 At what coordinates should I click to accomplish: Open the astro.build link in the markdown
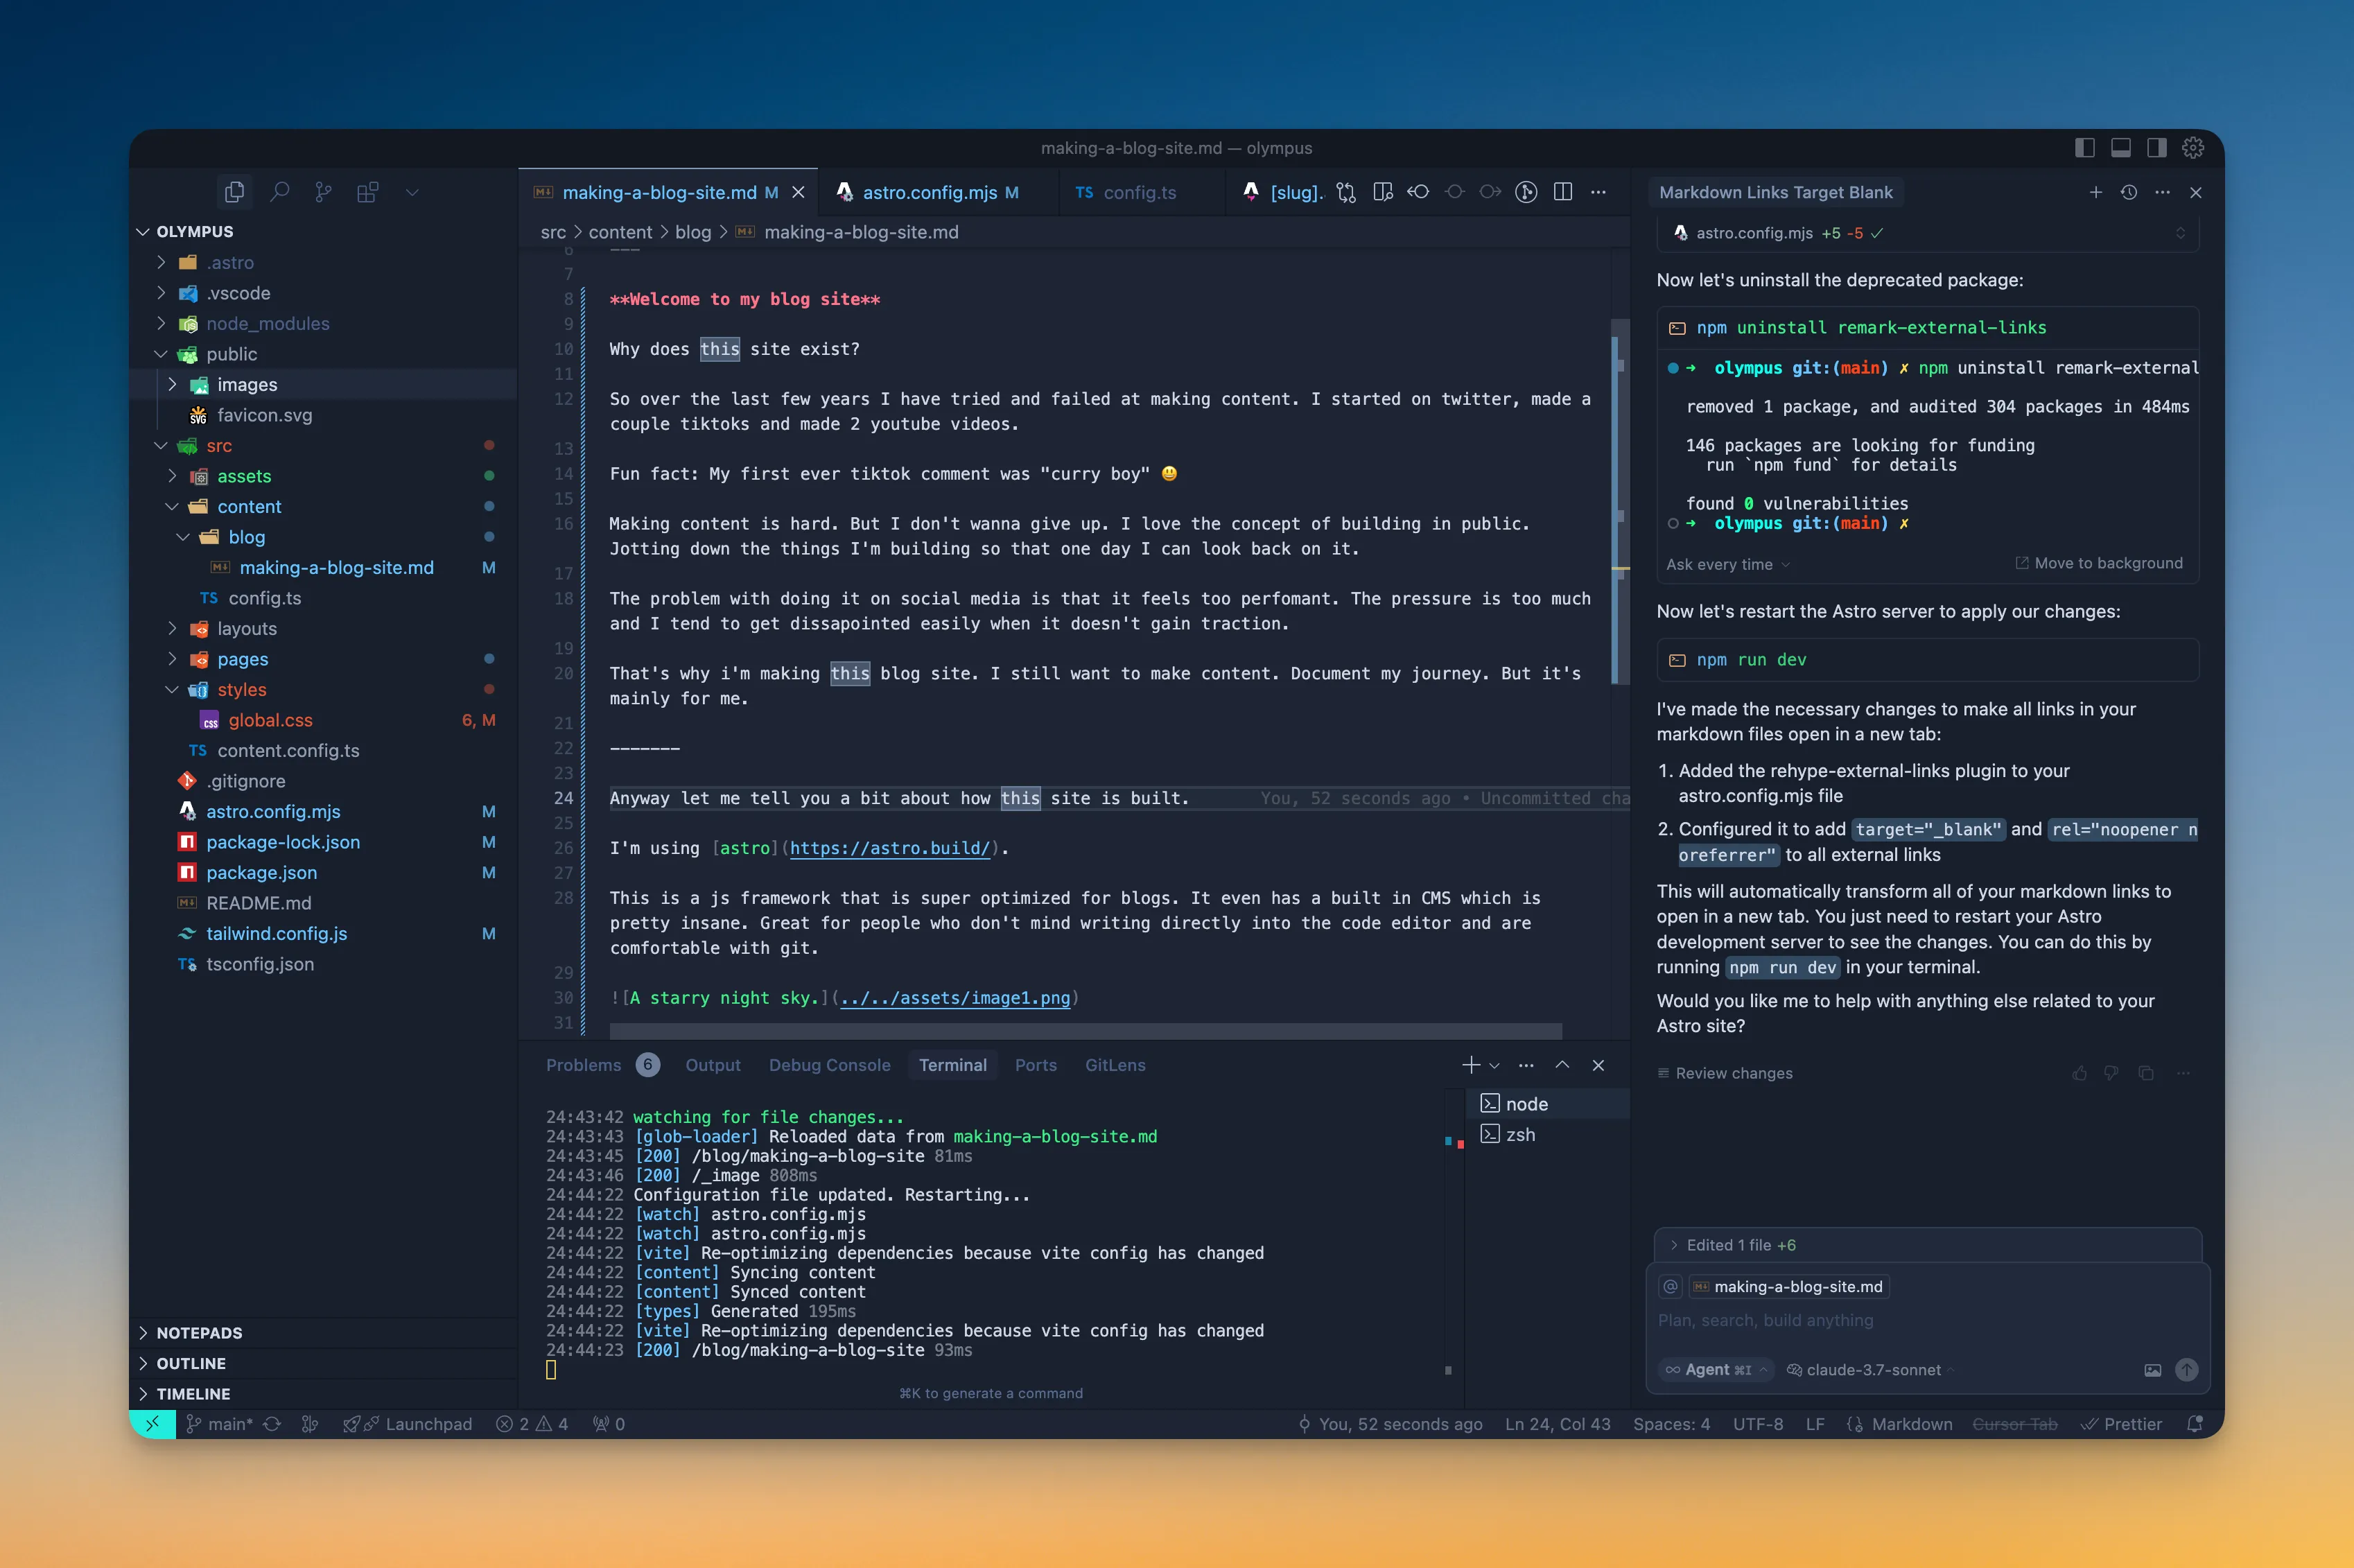(890, 848)
